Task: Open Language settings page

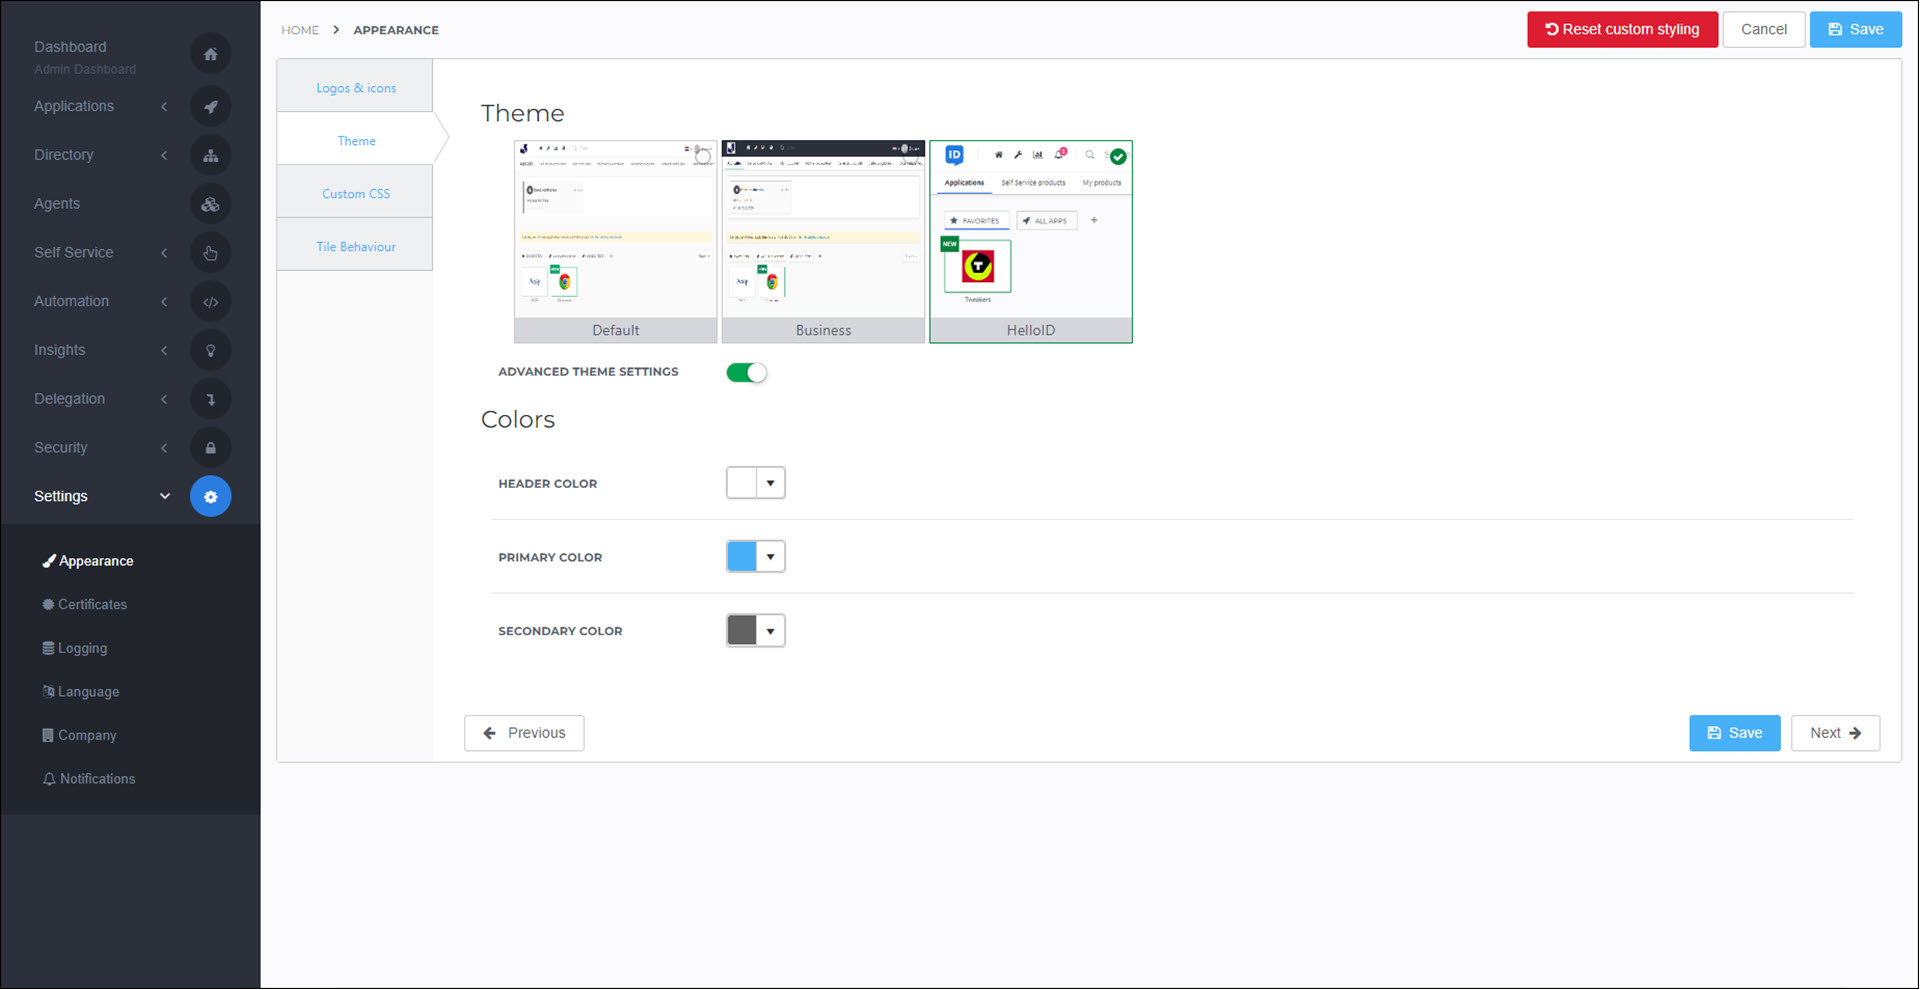Action: (81, 692)
